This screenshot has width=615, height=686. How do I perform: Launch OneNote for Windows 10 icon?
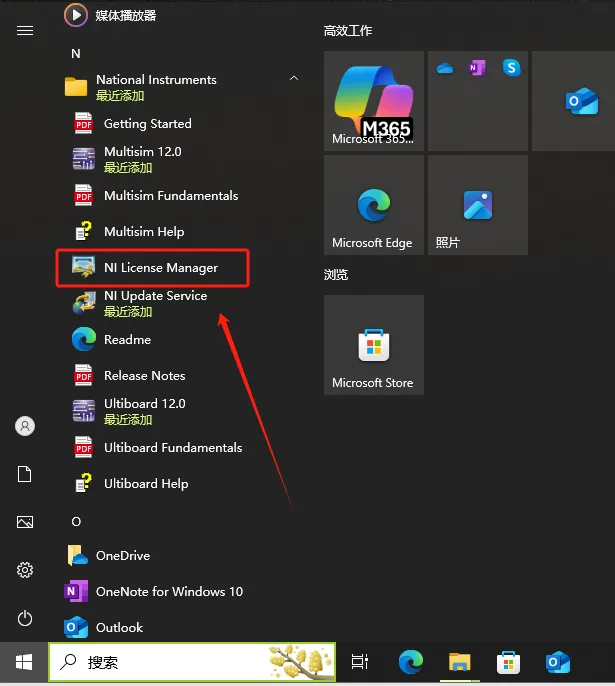point(76,591)
